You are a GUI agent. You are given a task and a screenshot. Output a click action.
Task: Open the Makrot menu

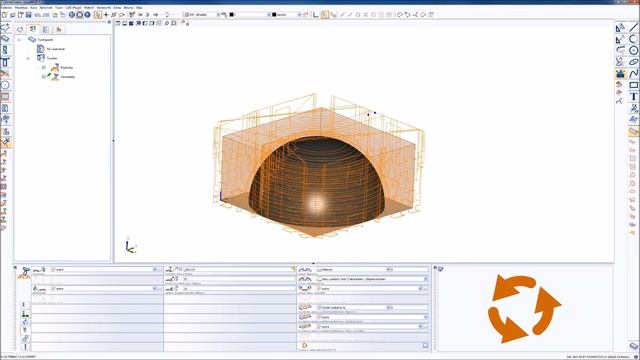[x=89, y=7]
